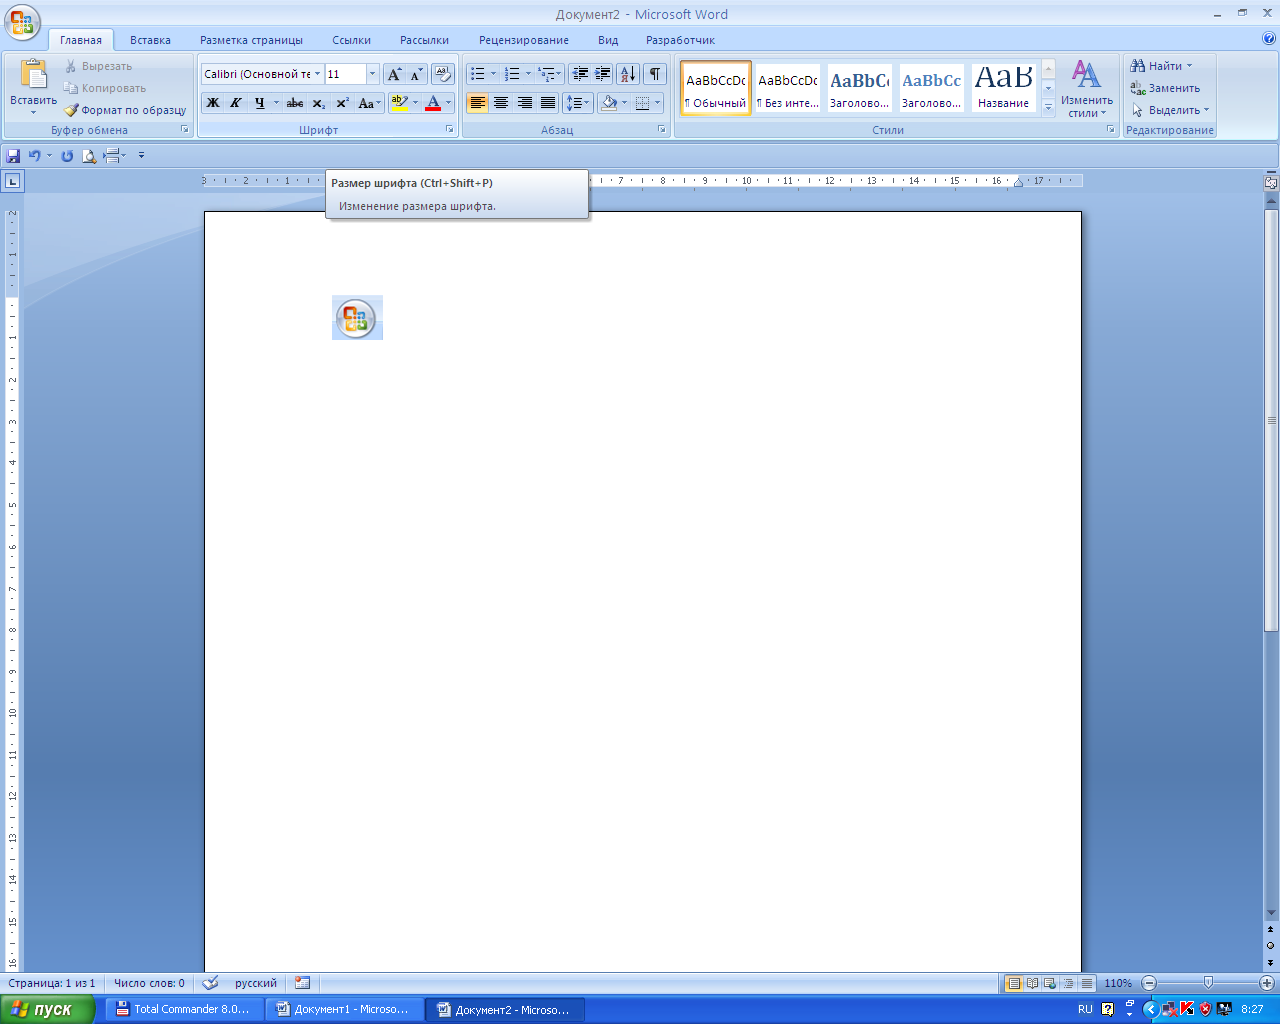Click the tab stop selector at ruler corner

(12, 181)
